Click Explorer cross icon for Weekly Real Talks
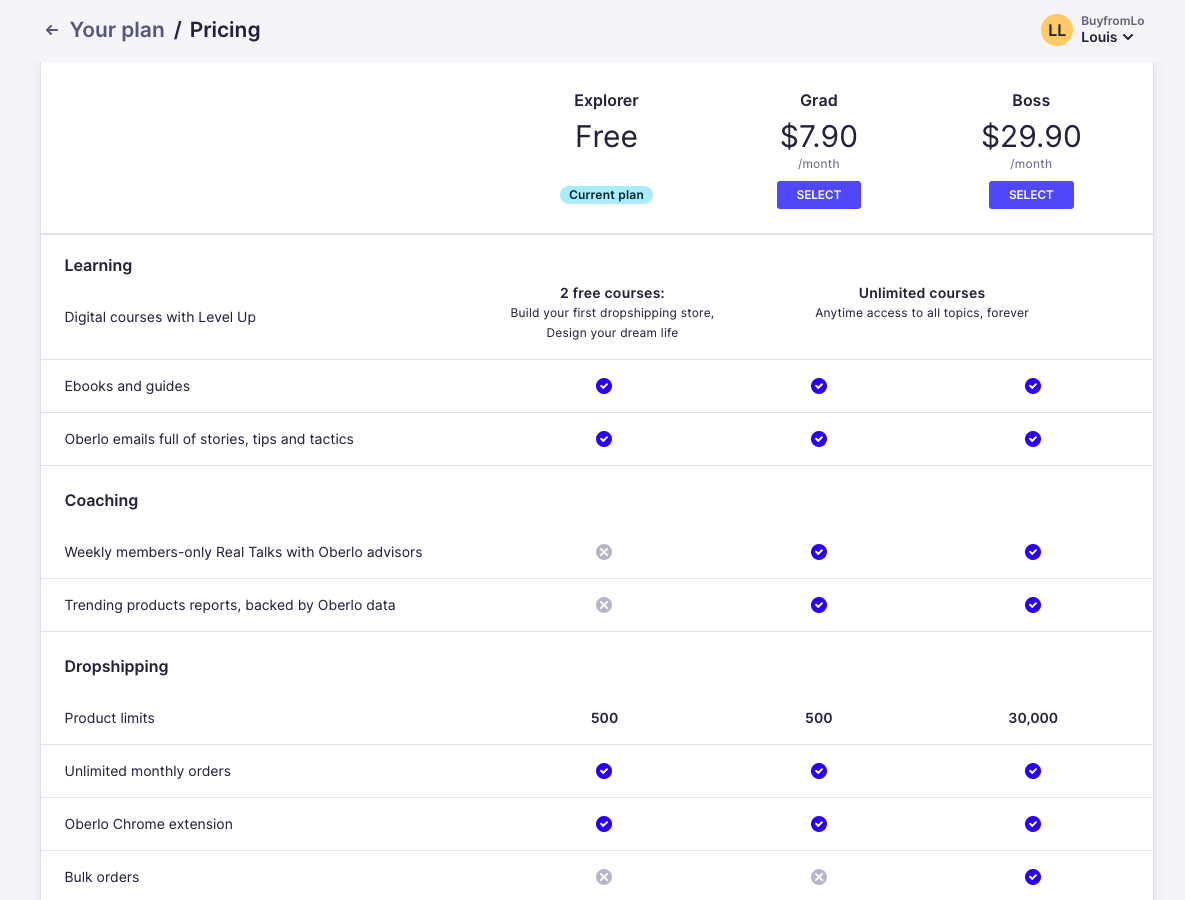This screenshot has height=900, width=1185. pyautogui.click(x=604, y=552)
